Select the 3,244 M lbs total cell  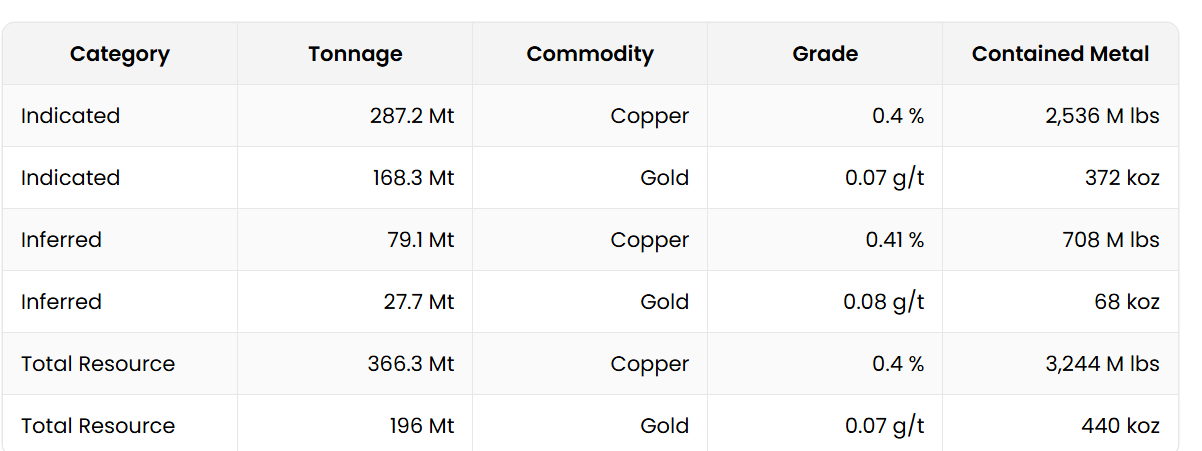pyautogui.click(x=1102, y=364)
